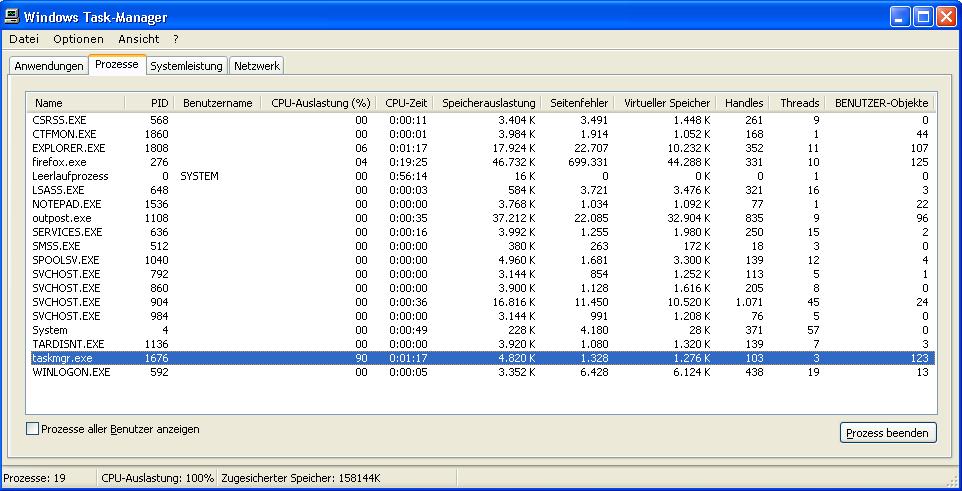Viewport: 962px width, 491px height.
Task: Click 'CPU-Auslastung: 100%' in status bar
Action: tap(157, 478)
